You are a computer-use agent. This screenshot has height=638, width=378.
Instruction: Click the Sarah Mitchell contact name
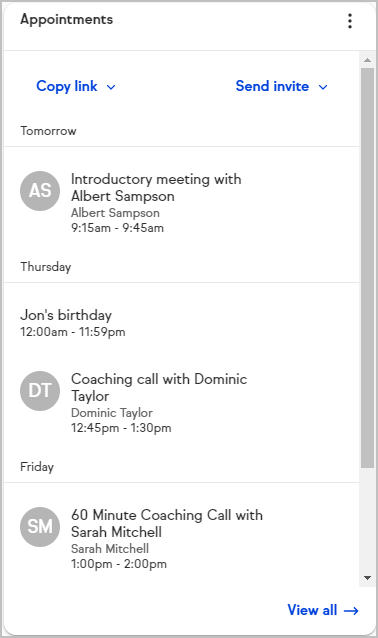(110, 548)
